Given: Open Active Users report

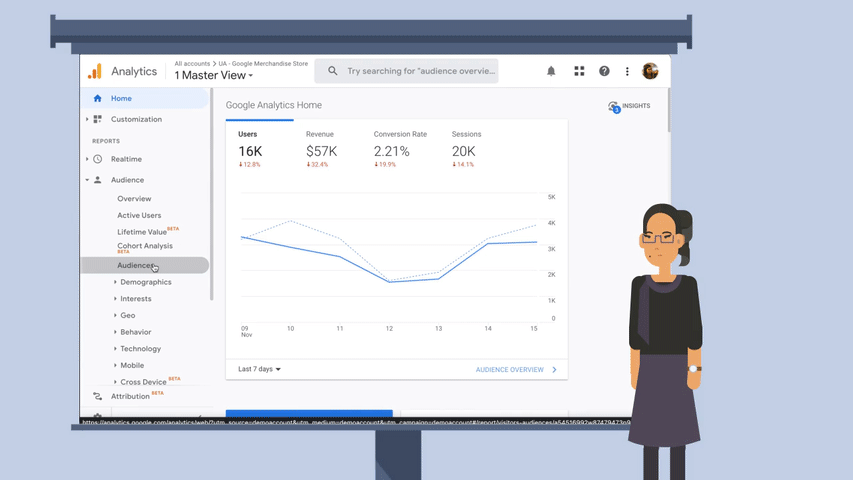Looking at the screenshot, I should click(139, 215).
